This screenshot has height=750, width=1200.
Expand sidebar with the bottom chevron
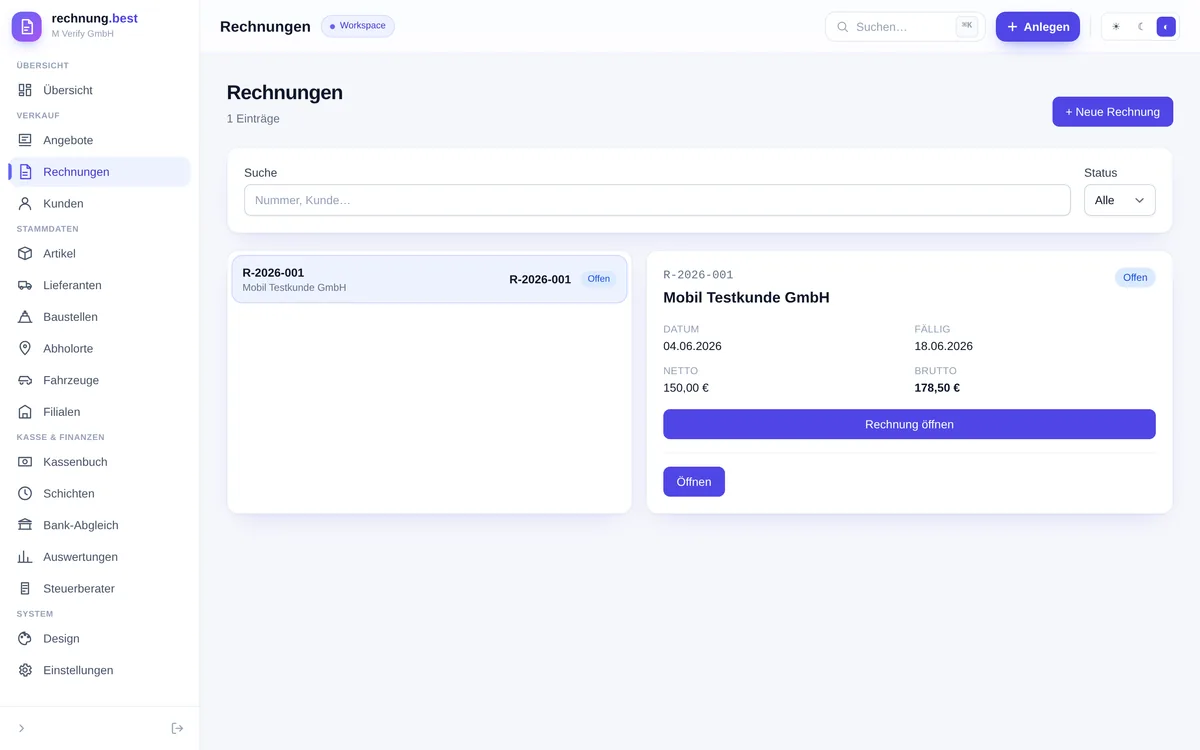[x=22, y=728]
